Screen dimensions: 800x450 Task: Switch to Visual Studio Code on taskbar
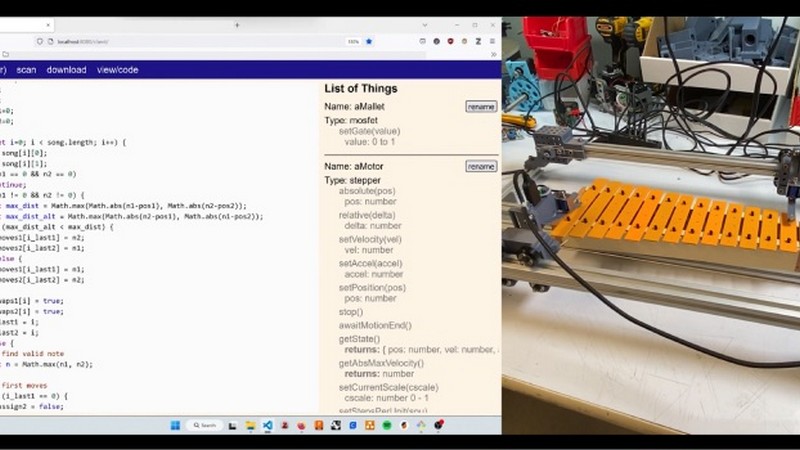pyautogui.click(x=267, y=425)
